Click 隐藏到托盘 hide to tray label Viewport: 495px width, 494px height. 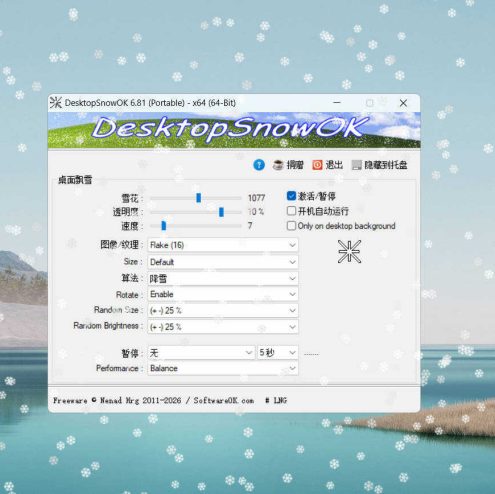386,165
